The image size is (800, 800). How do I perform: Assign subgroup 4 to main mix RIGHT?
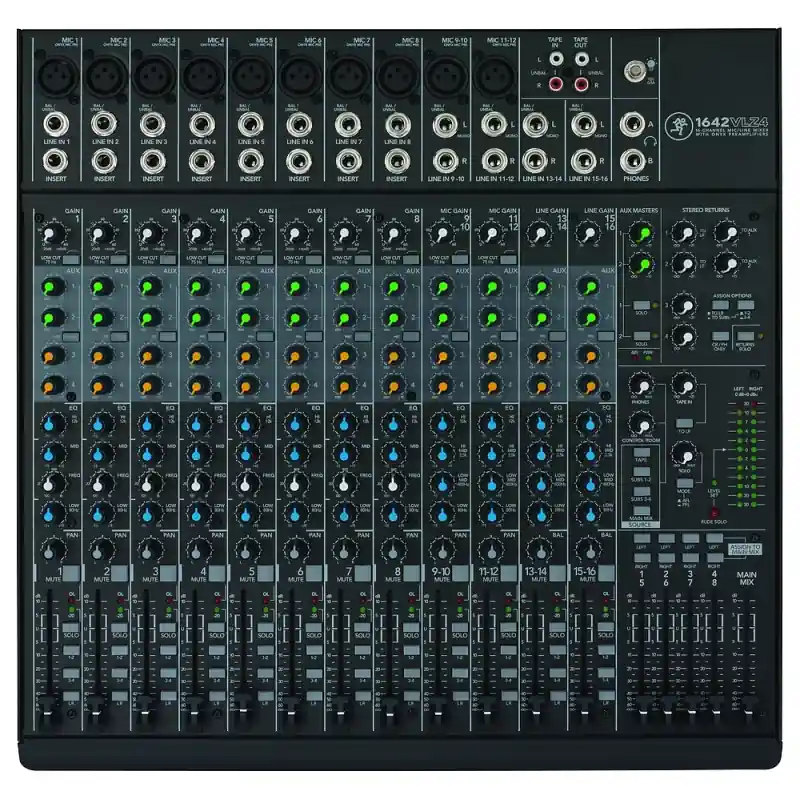(x=714, y=558)
